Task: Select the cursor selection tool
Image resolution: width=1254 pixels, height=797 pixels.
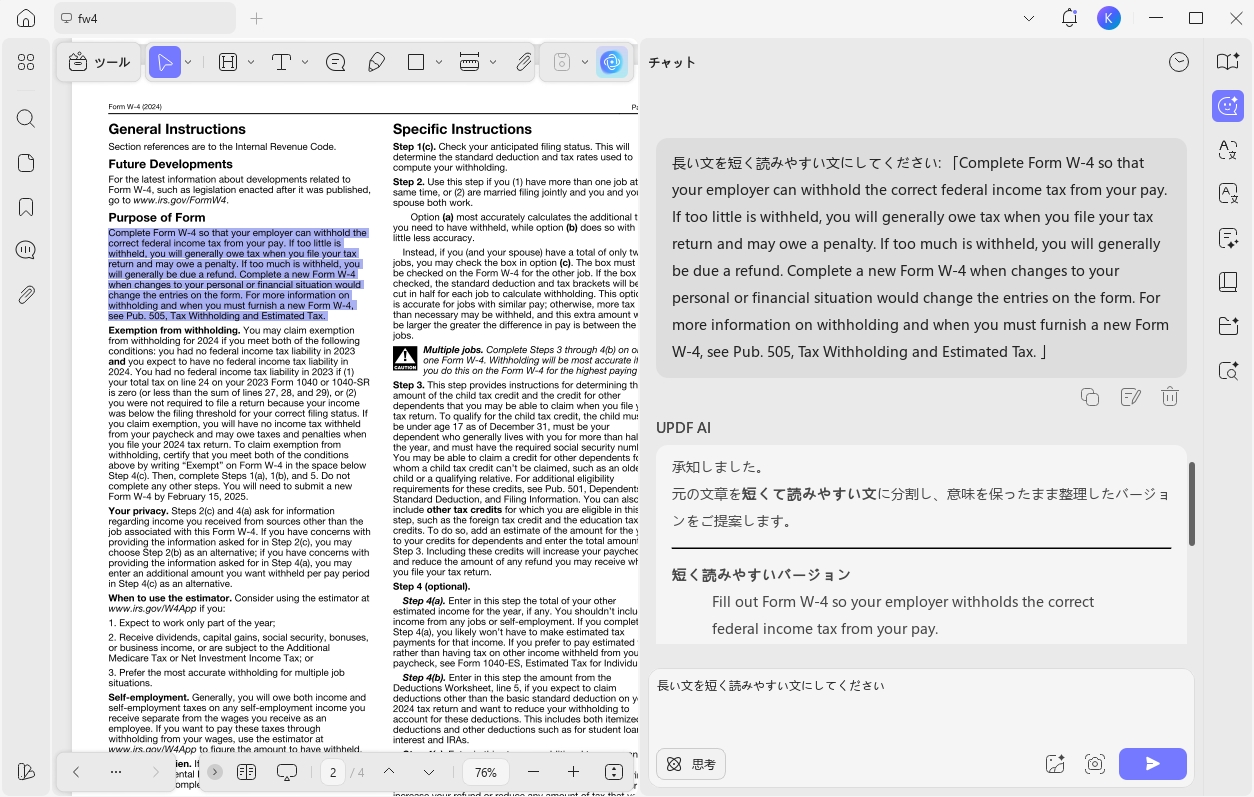Action: tap(165, 62)
